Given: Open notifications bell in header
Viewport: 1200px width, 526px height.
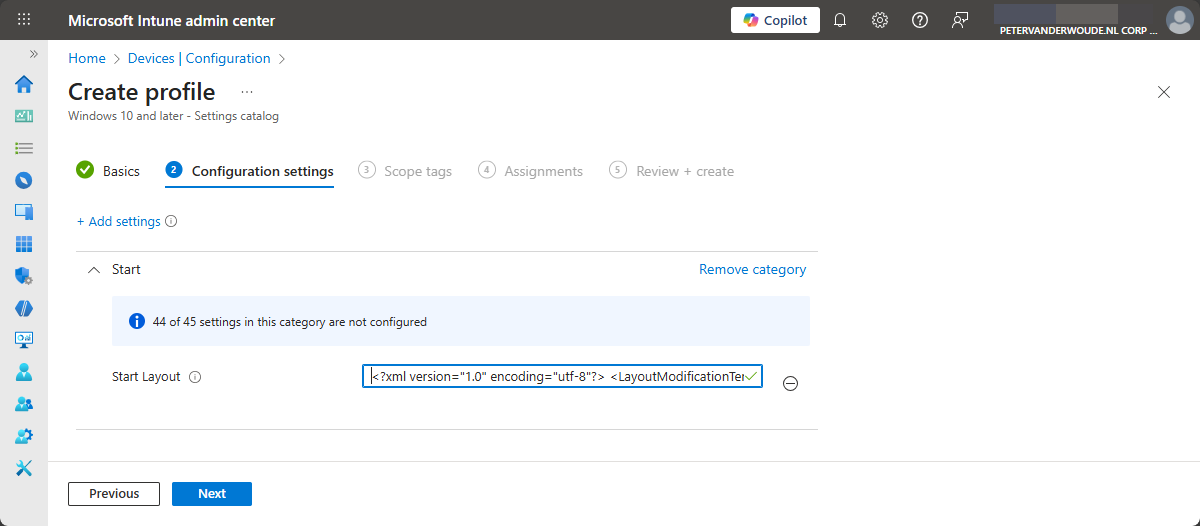Looking at the screenshot, I should pyautogui.click(x=840, y=20).
